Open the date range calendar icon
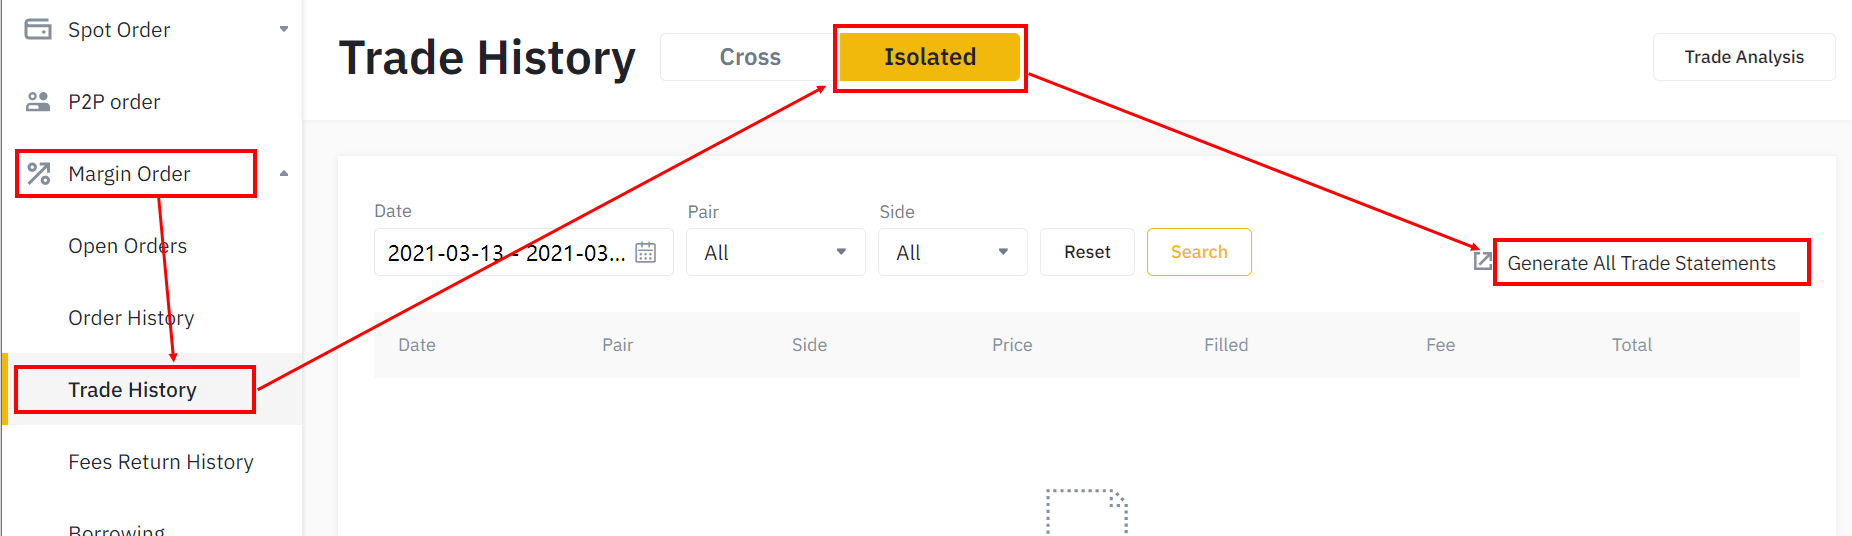The image size is (1852, 536). tap(646, 252)
